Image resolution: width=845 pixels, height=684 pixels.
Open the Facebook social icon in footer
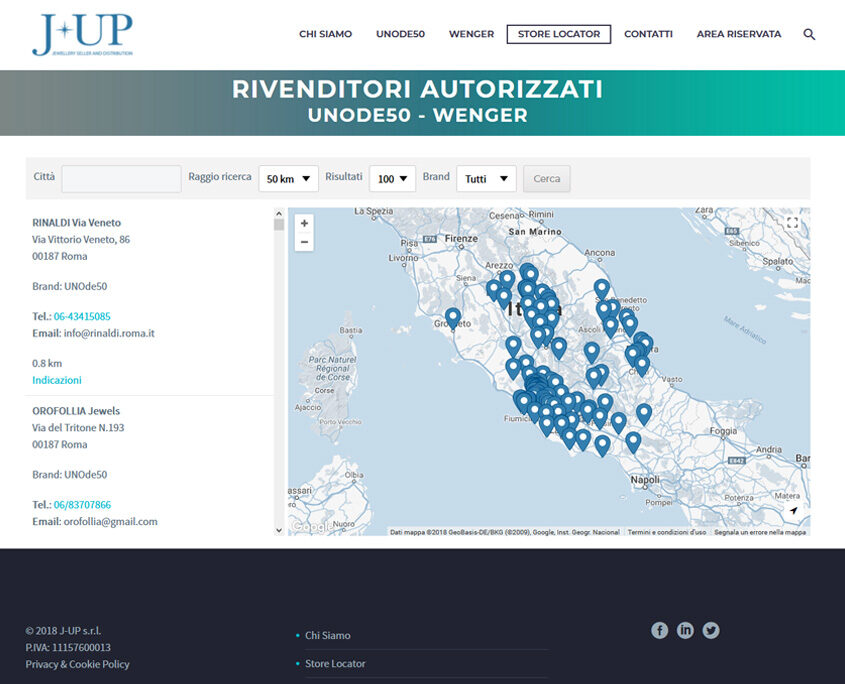660,630
